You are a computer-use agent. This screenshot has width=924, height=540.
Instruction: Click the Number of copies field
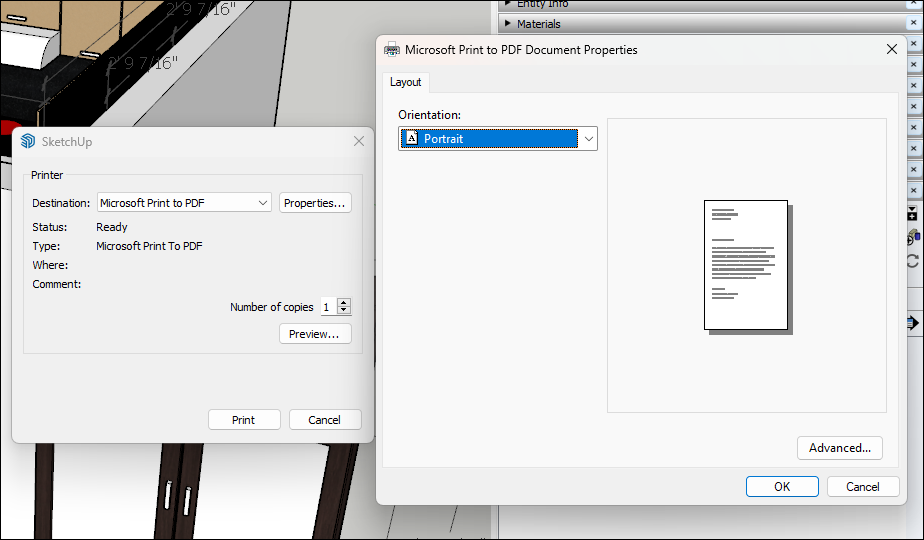(328, 307)
